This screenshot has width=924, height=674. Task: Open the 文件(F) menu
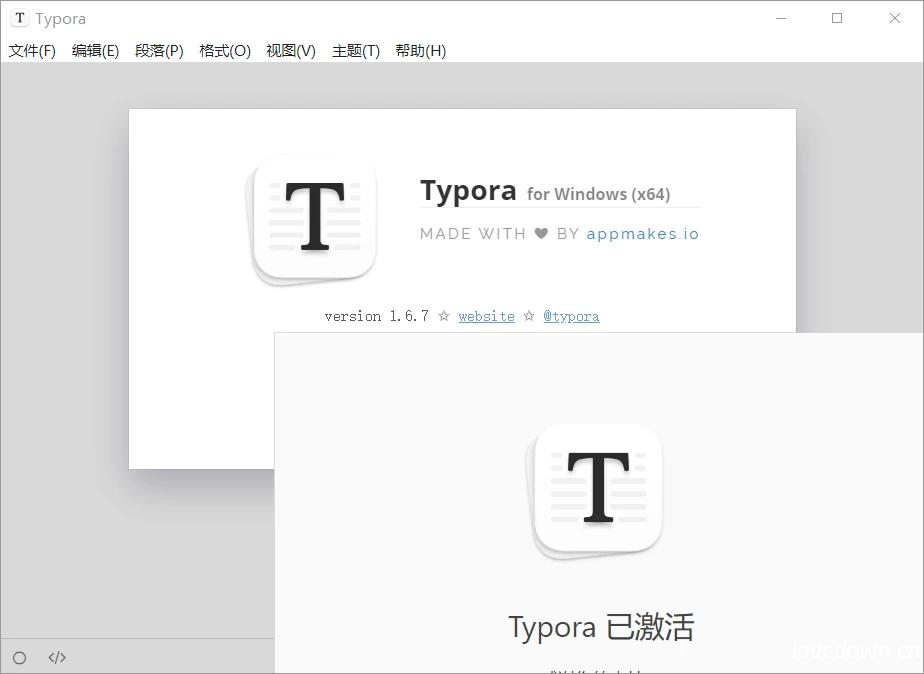pos(30,50)
